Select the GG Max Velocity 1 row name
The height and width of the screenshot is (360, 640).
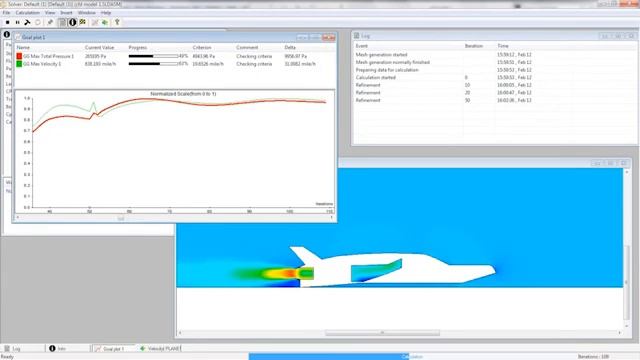tap(42, 64)
